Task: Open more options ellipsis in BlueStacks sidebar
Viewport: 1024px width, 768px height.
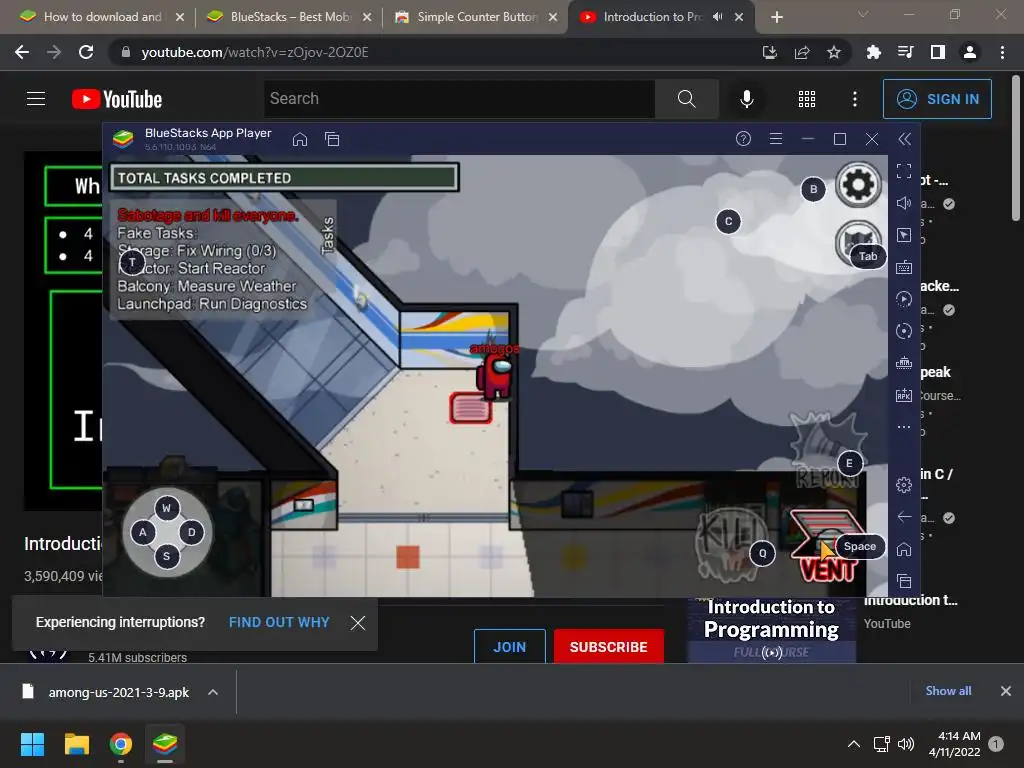Action: 904,427
